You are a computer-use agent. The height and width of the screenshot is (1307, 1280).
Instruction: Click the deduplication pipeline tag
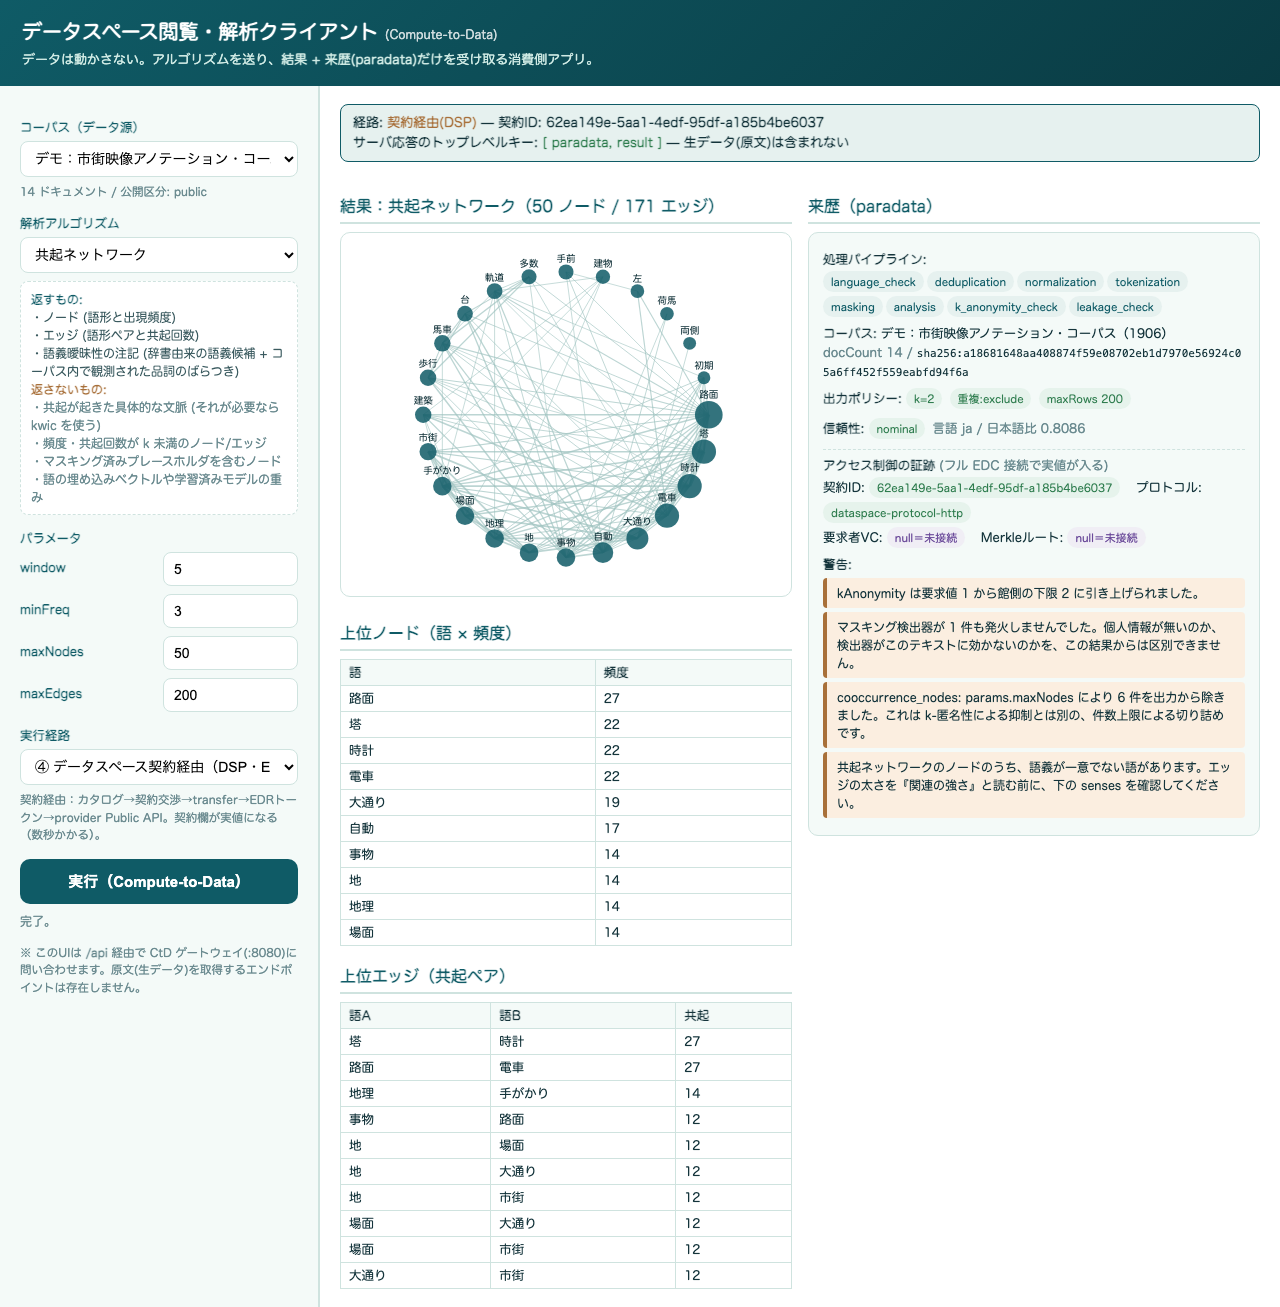(970, 282)
